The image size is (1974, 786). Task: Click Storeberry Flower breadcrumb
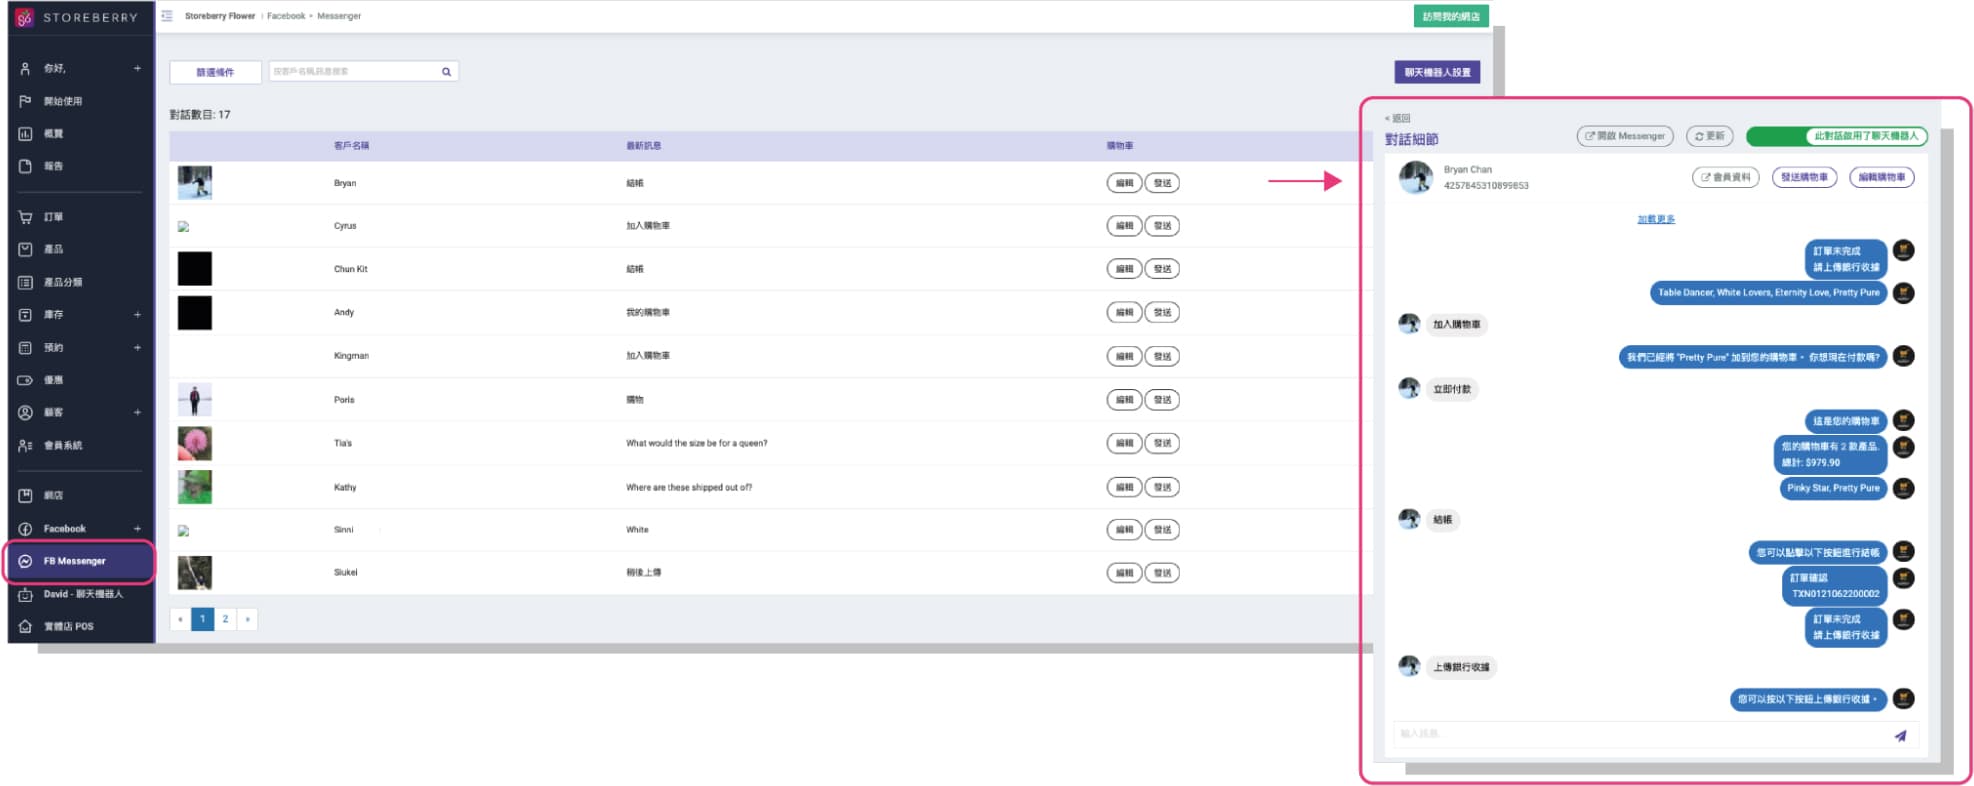pos(220,16)
